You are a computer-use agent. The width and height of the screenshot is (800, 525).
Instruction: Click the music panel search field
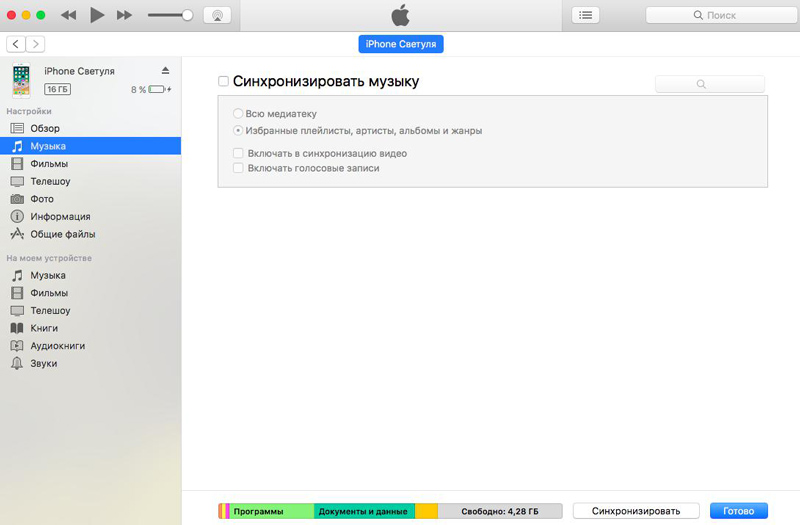point(710,84)
